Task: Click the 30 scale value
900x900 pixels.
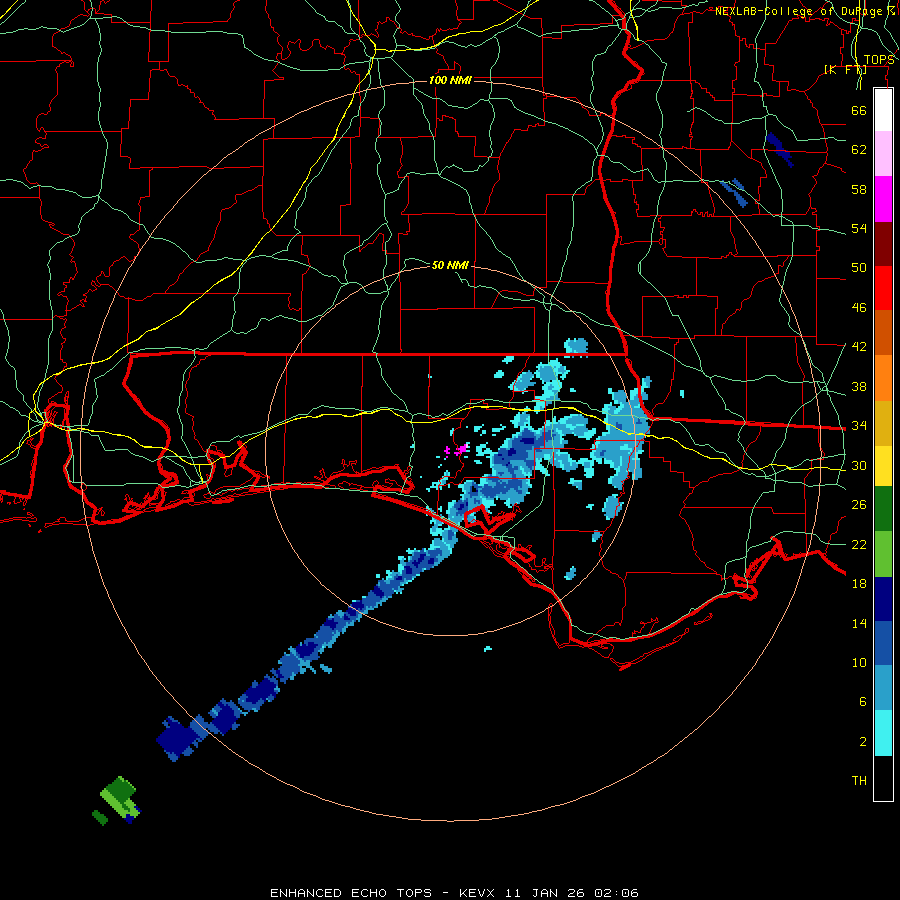Action: [x=859, y=465]
